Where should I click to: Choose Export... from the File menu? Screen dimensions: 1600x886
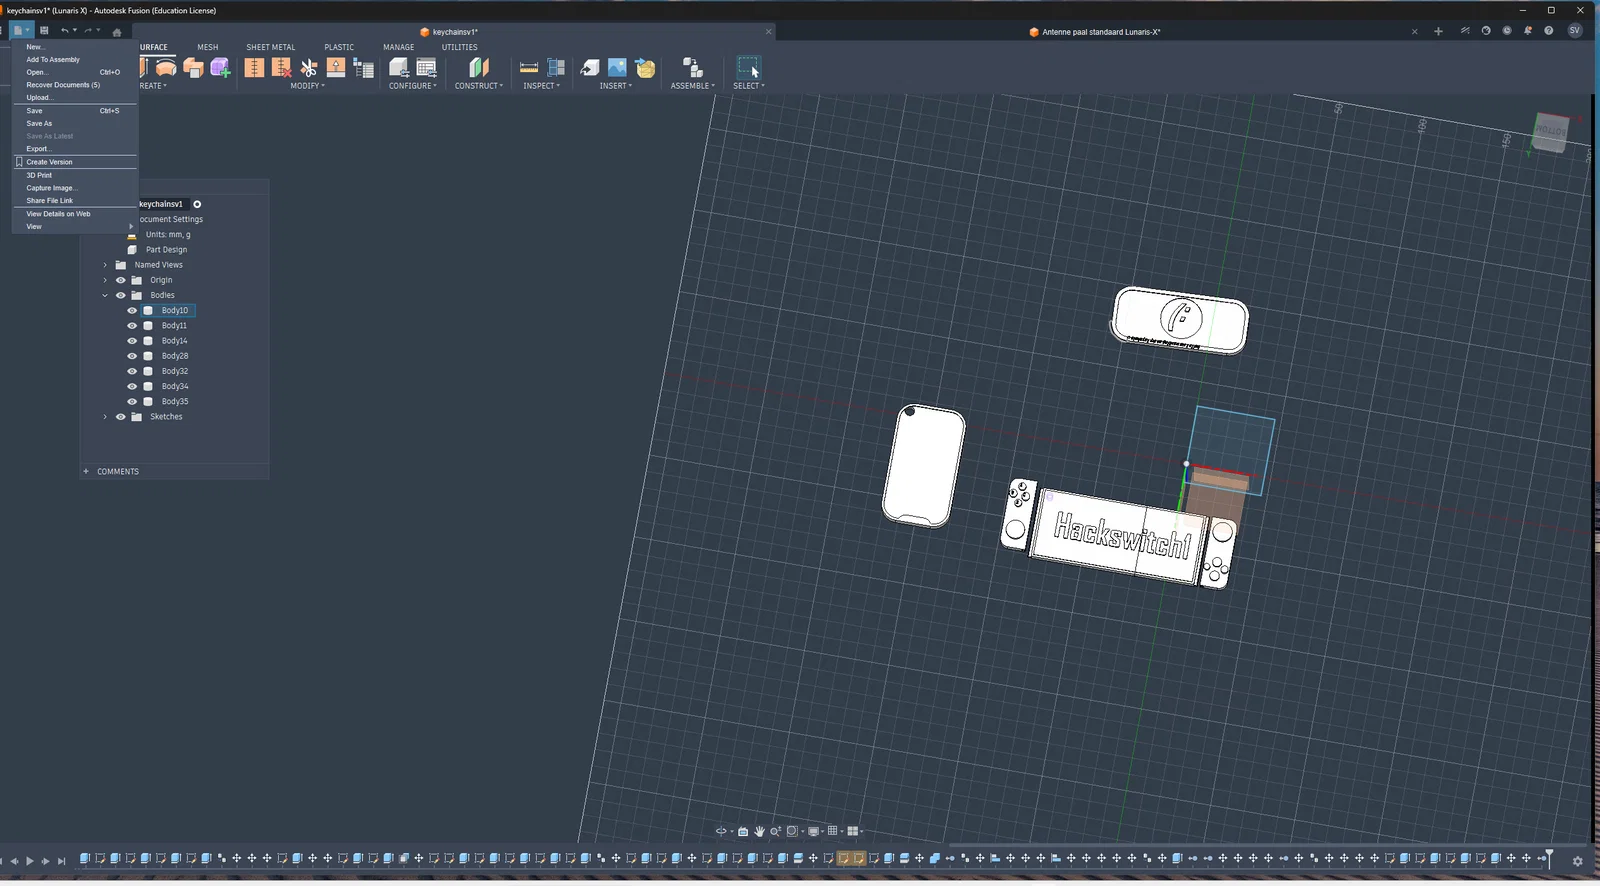point(38,149)
